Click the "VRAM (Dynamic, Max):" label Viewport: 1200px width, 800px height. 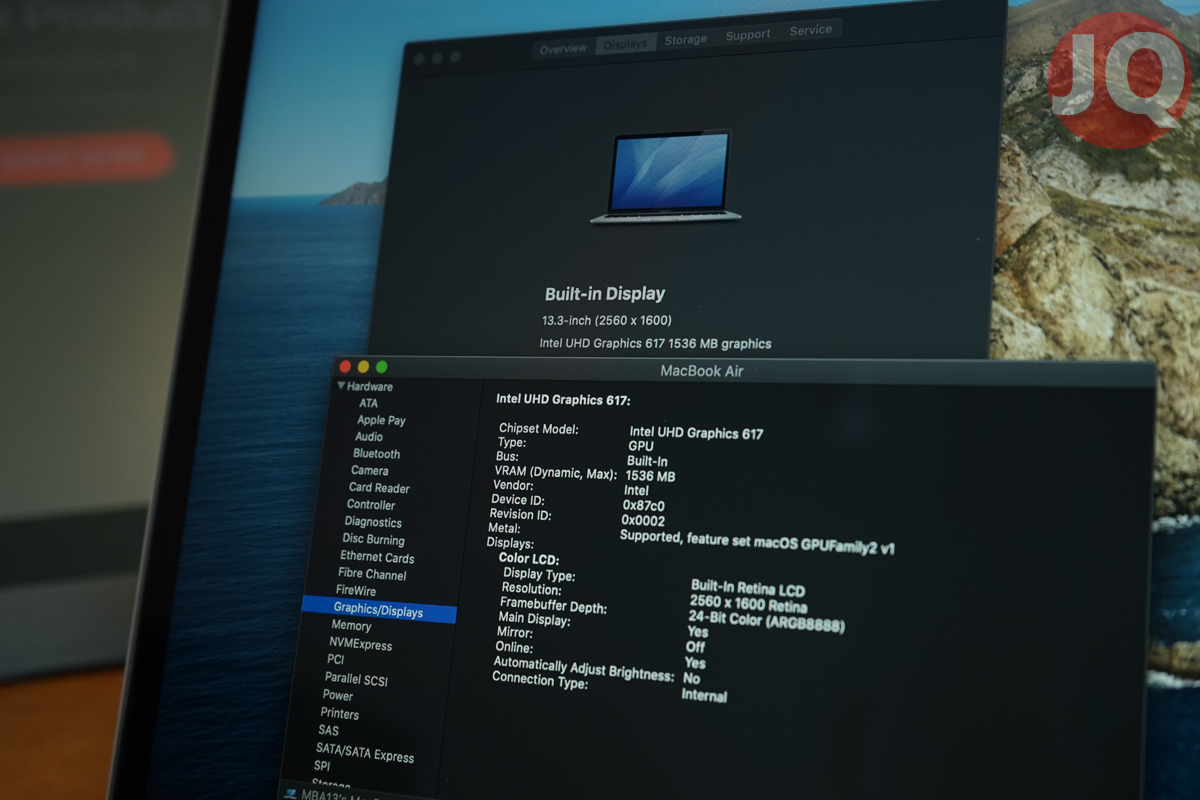click(556, 472)
